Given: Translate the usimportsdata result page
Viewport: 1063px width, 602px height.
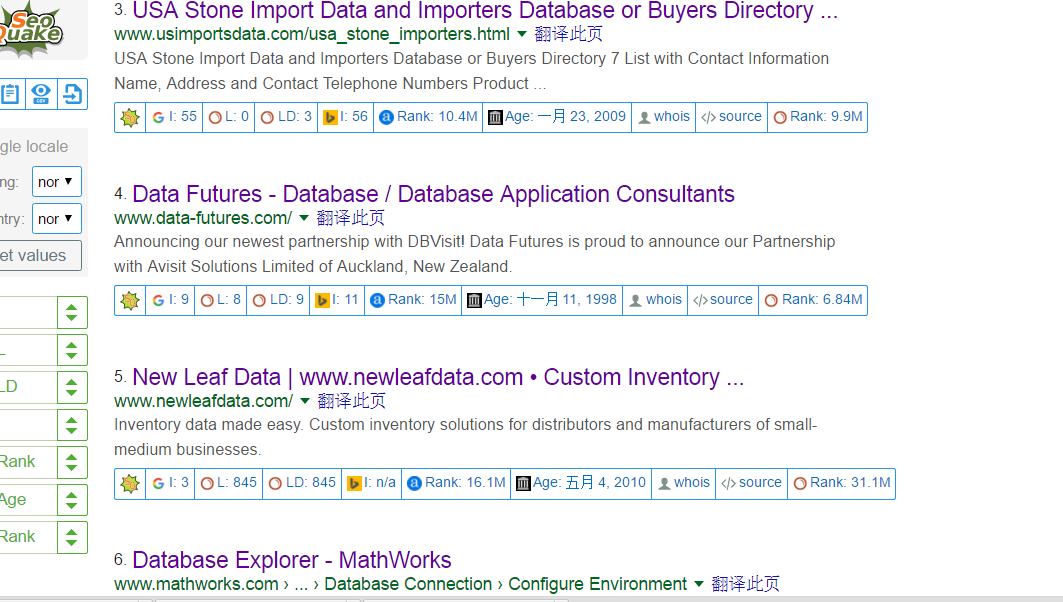Looking at the screenshot, I should (x=568, y=34).
